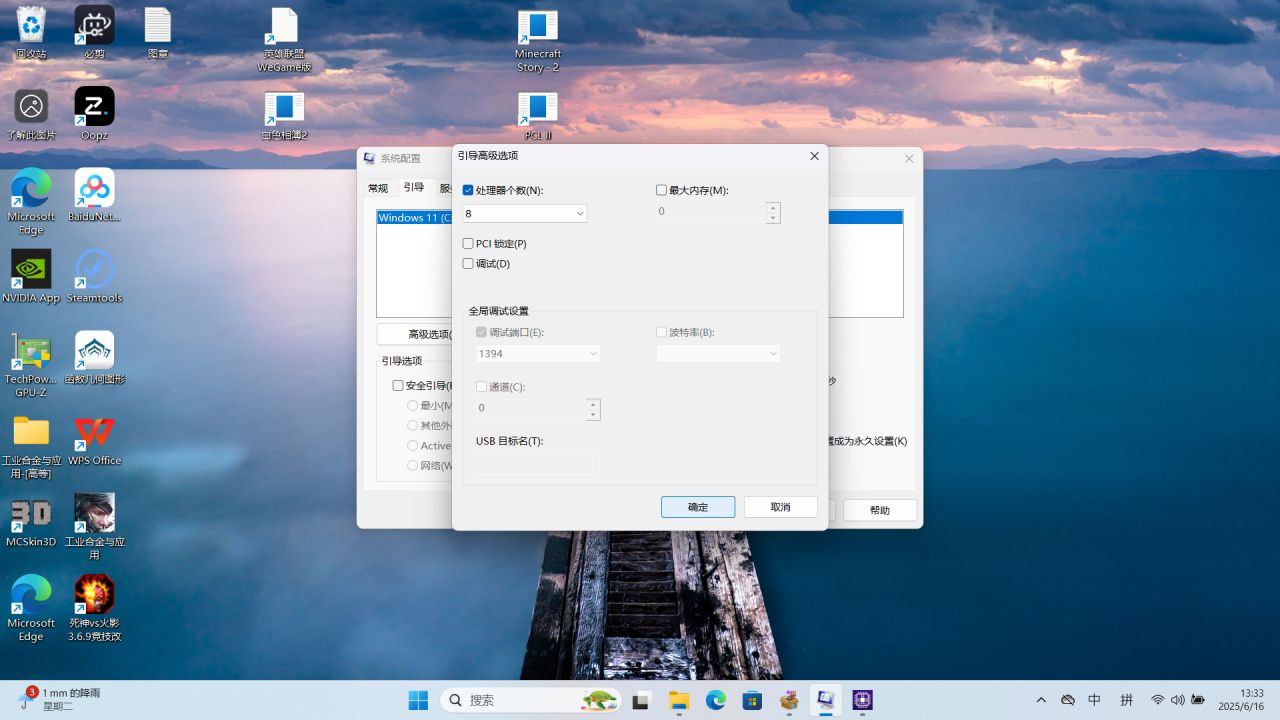Close the 引导高级选项 dialog
1280x720 pixels.
pos(814,156)
